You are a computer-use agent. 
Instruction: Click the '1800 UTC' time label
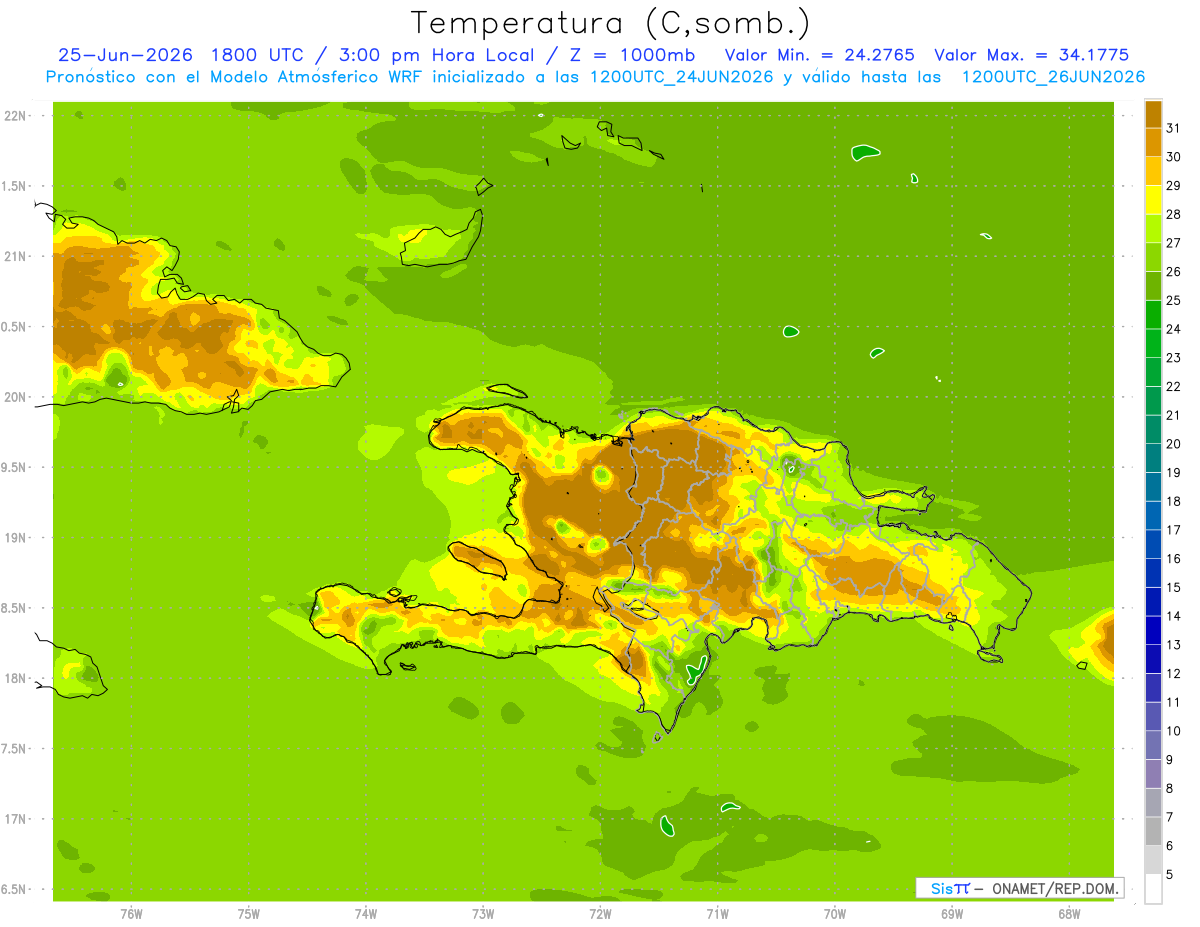point(258,55)
